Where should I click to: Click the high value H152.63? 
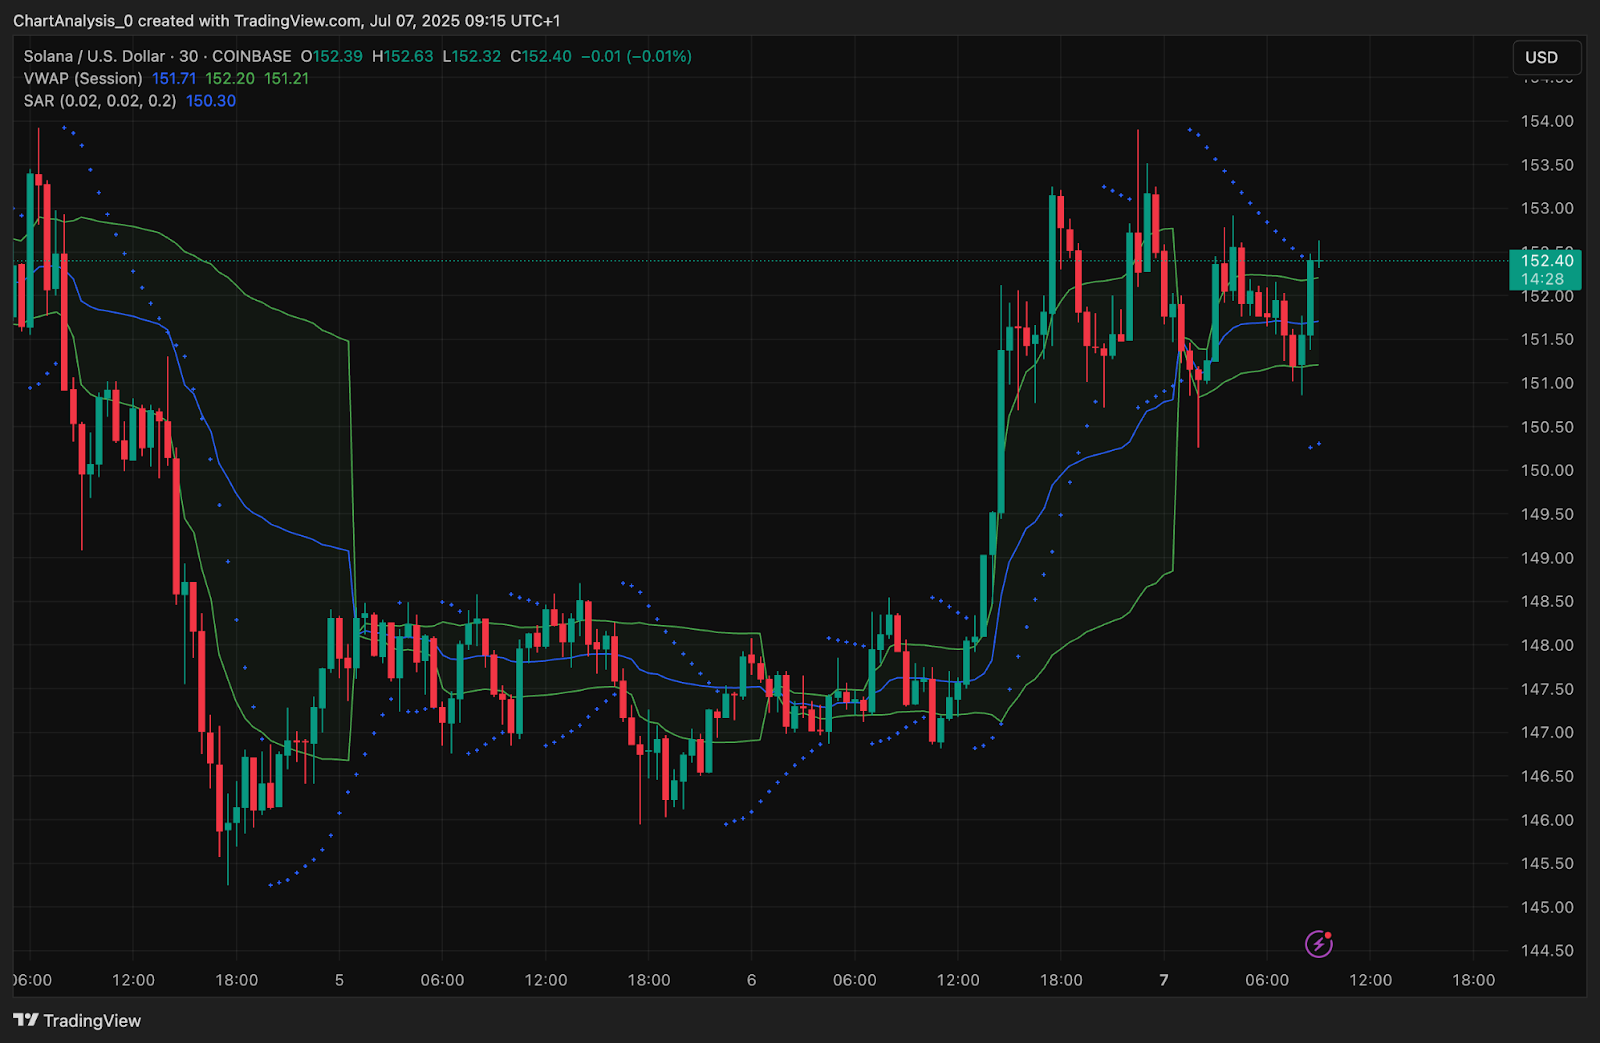[x=403, y=56]
